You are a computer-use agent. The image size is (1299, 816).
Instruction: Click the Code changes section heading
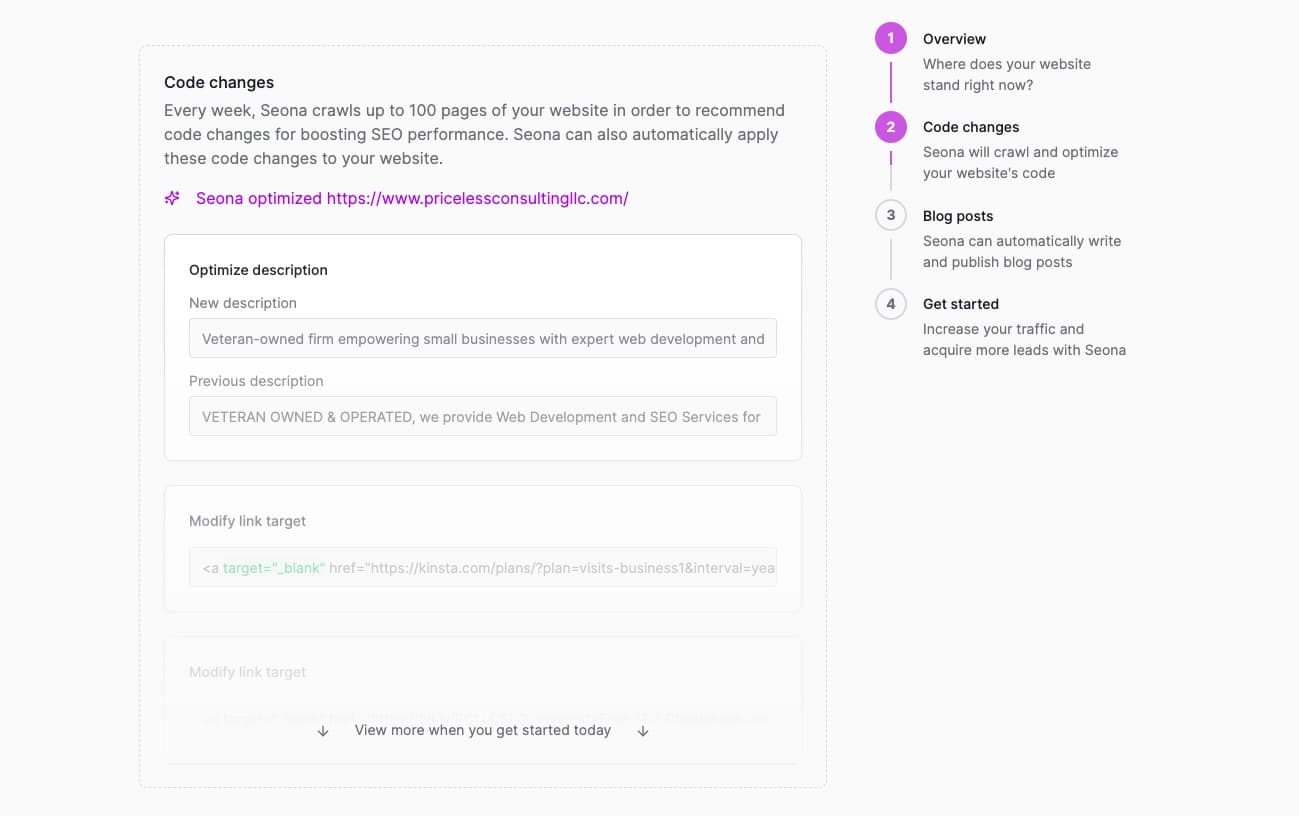tap(219, 82)
